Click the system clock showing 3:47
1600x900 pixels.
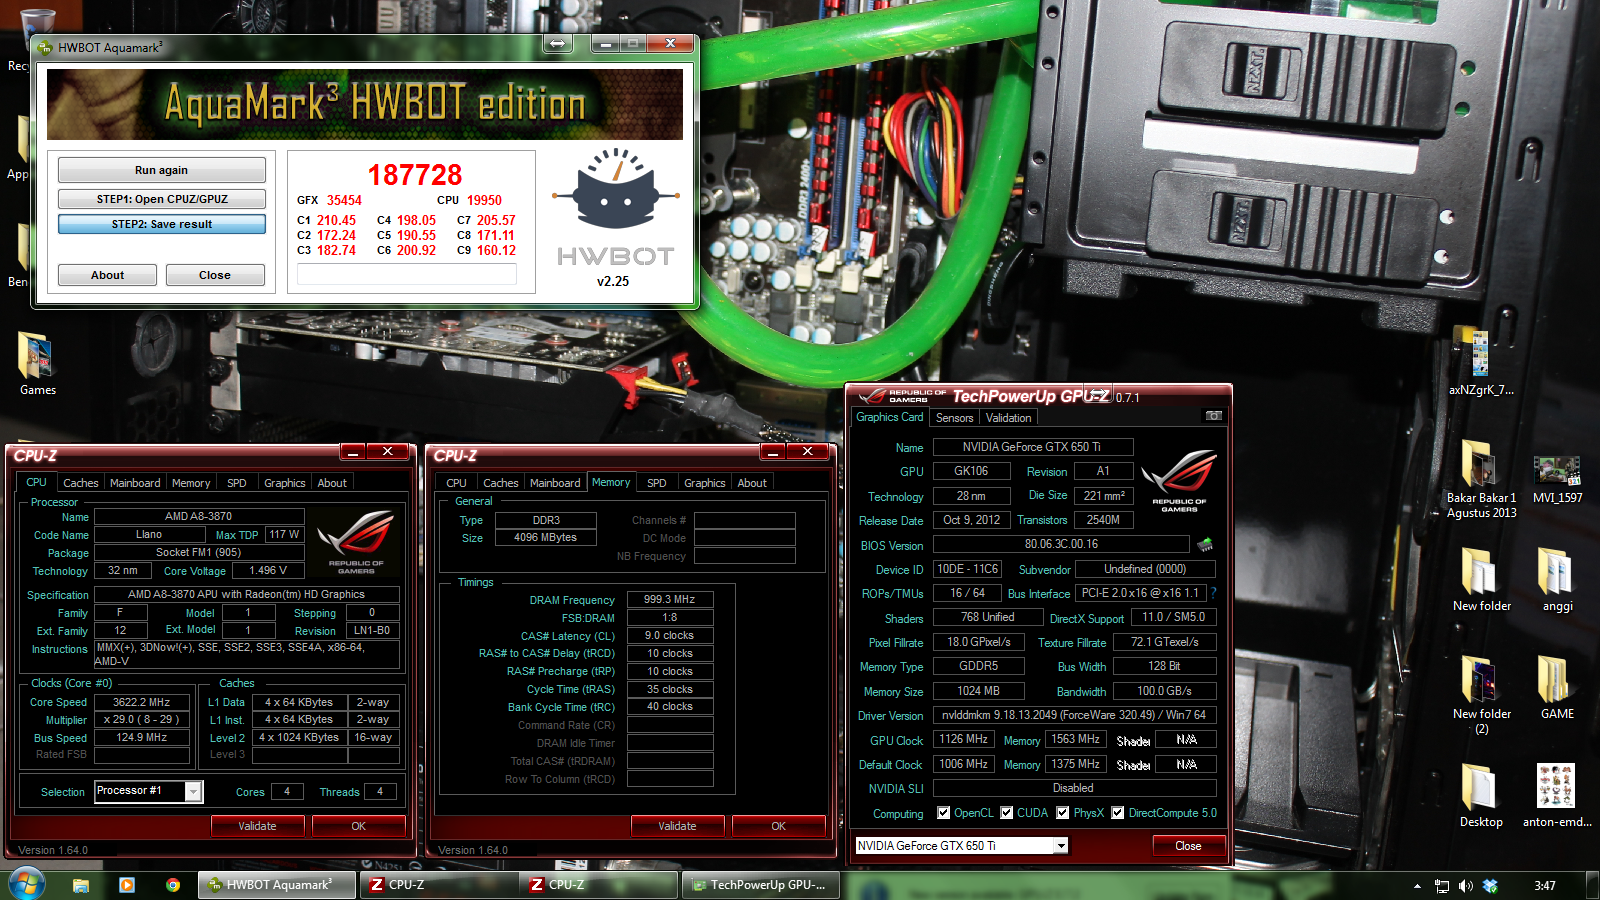(1545, 886)
